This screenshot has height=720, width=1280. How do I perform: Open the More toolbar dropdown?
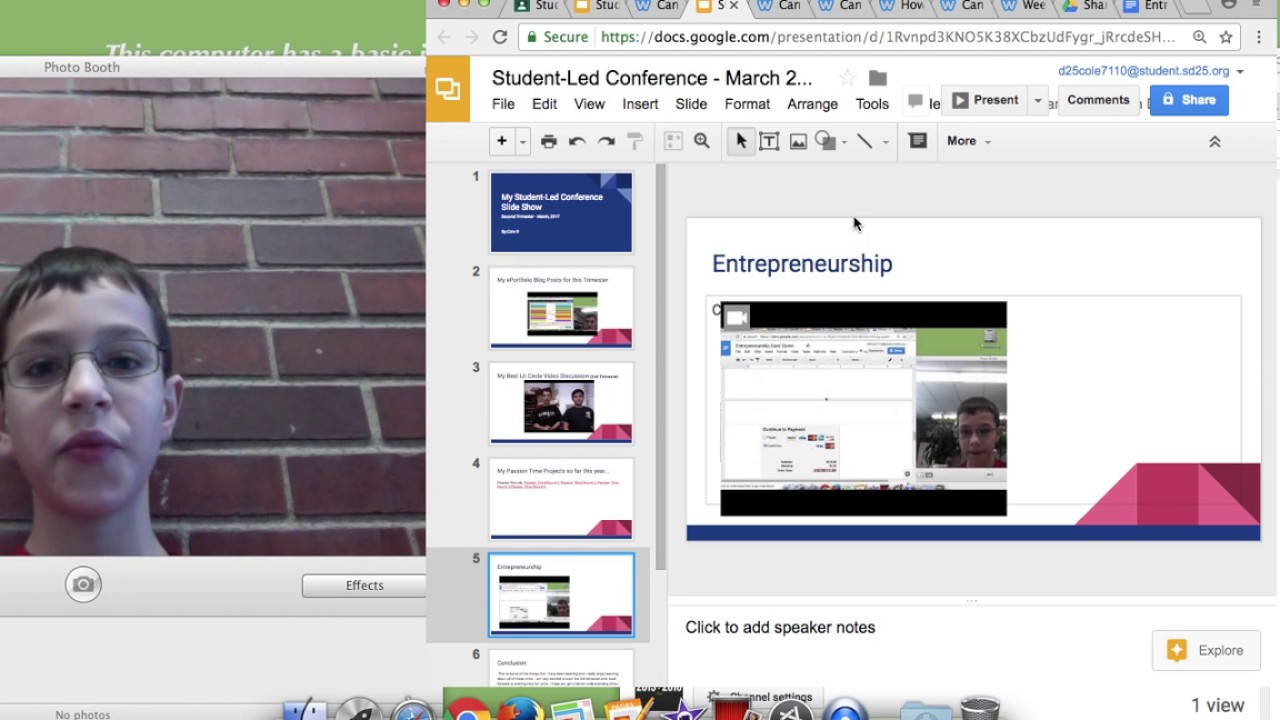[969, 141]
